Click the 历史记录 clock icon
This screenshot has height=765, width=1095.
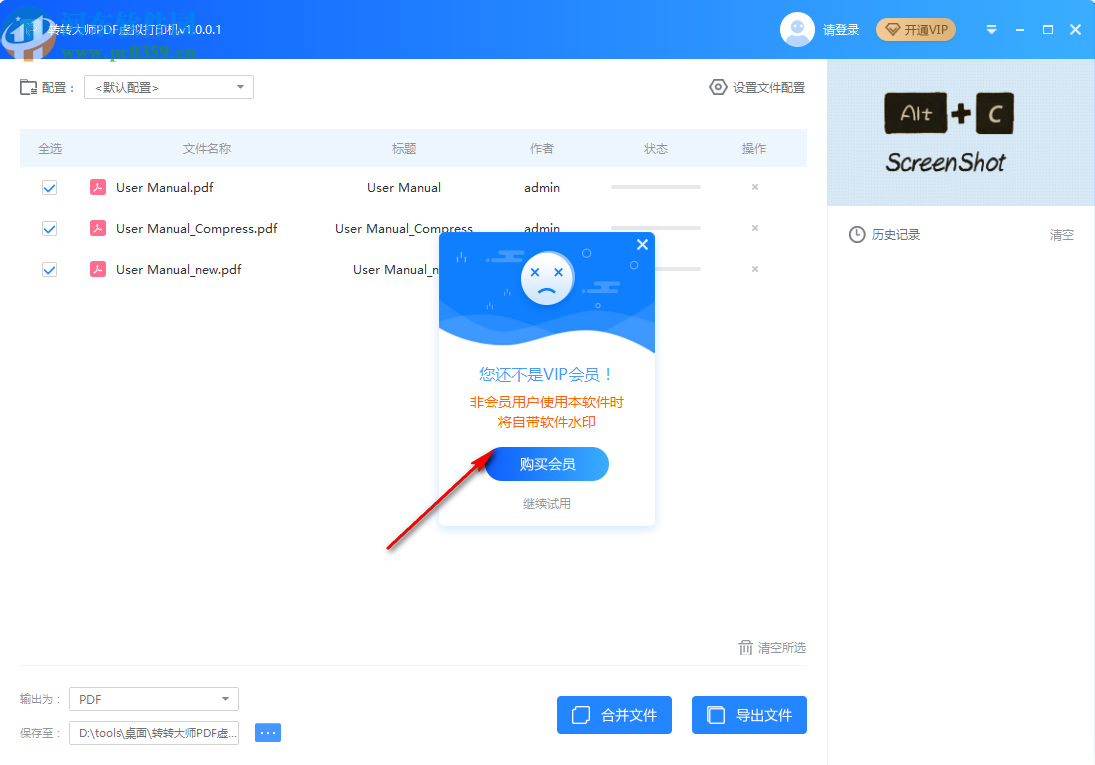pos(857,235)
